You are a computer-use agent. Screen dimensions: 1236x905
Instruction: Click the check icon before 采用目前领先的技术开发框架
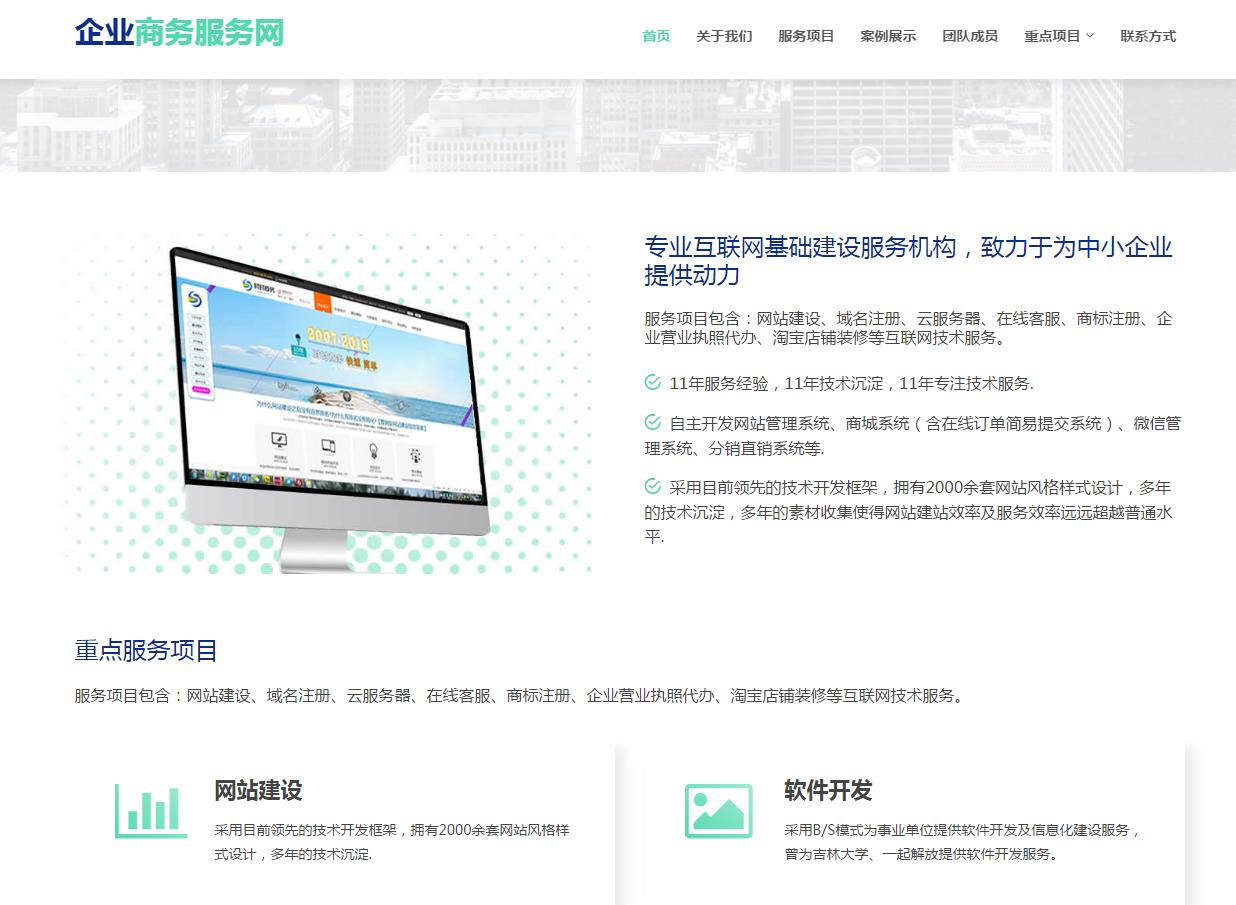click(653, 487)
